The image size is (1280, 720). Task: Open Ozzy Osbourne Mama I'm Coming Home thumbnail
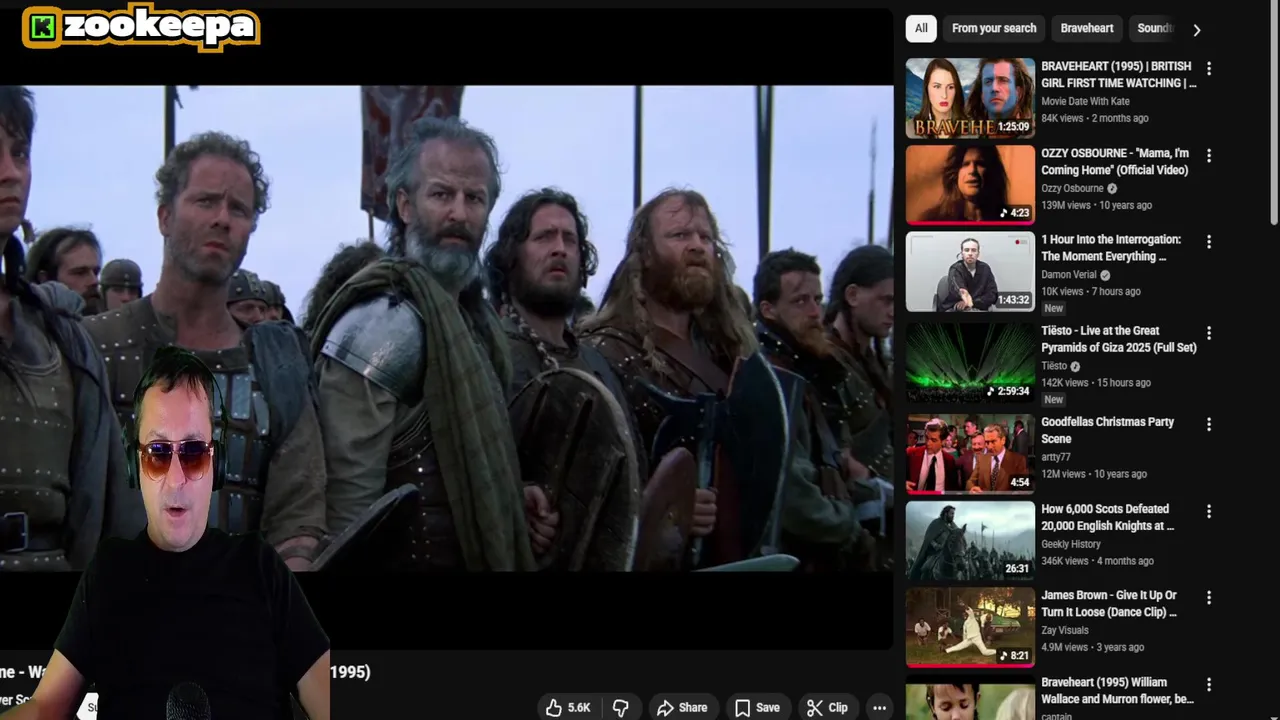click(x=970, y=184)
